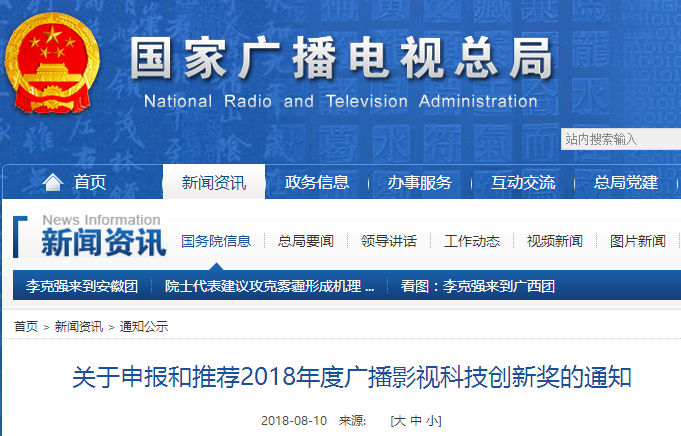
Task: Click the home icon beside 首页
Action: coord(53,182)
